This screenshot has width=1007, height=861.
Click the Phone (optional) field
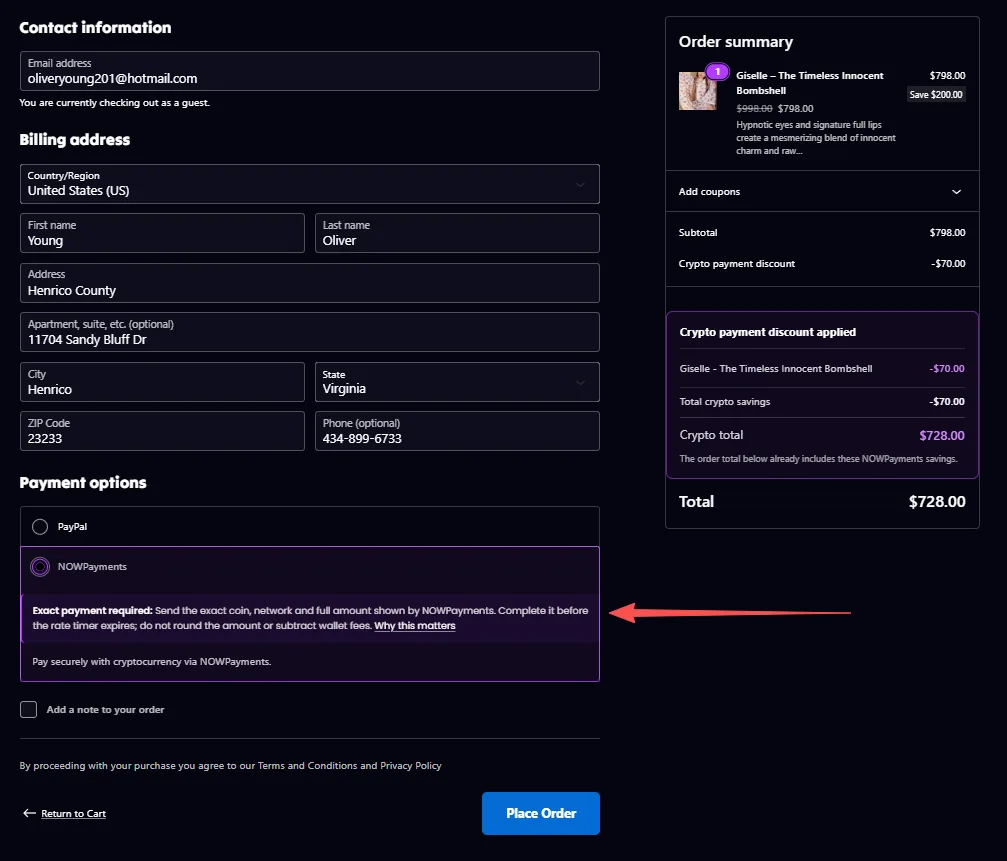coord(457,431)
